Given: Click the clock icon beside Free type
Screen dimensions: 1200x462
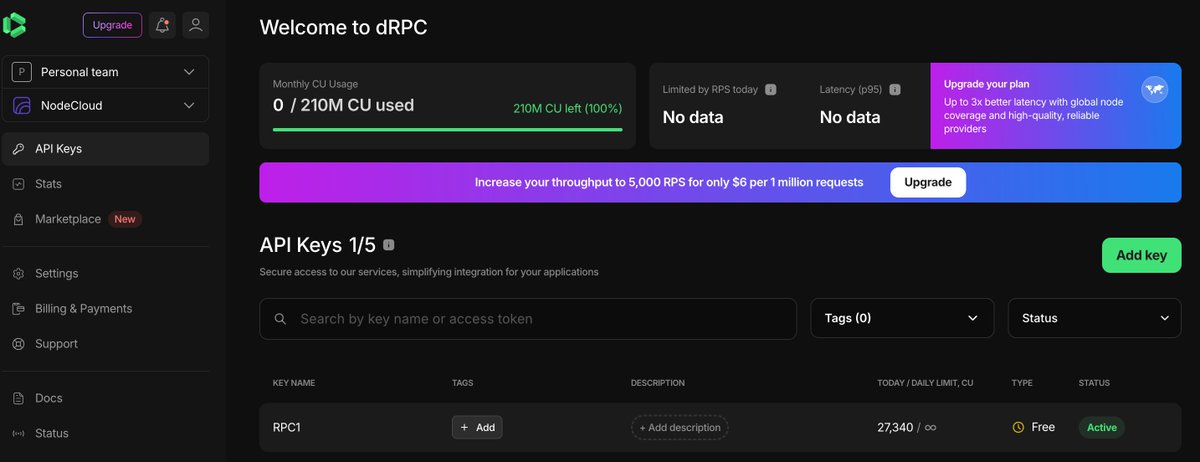Looking at the screenshot, I should [x=1018, y=427].
